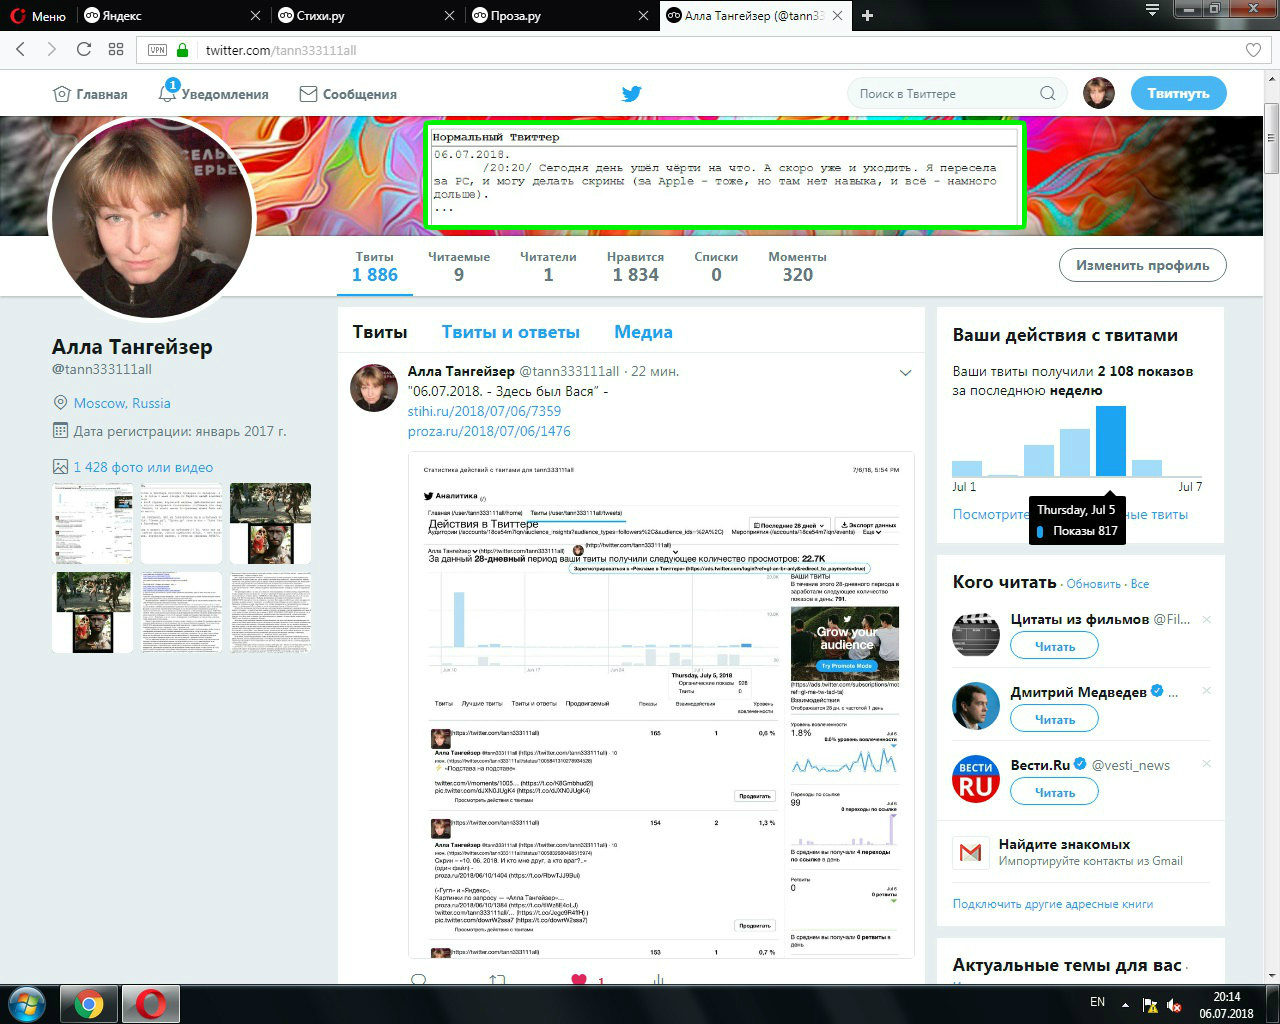This screenshot has height=1024, width=1280.
Task: Open a new browser tab
Action: pos(867,15)
